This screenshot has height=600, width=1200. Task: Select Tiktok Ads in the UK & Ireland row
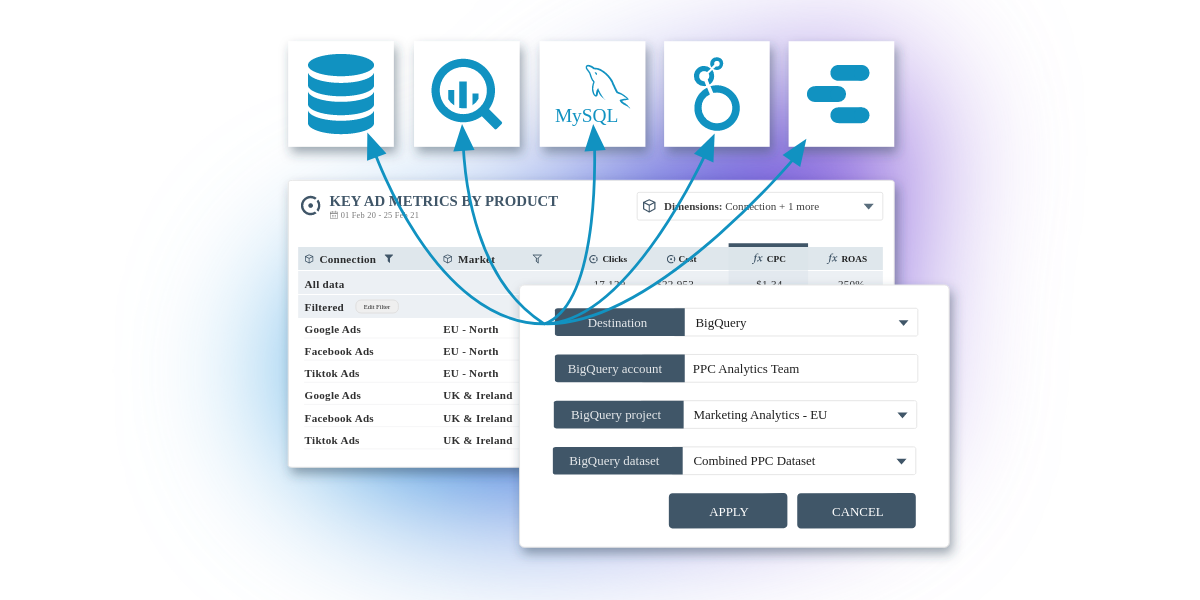(x=332, y=440)
